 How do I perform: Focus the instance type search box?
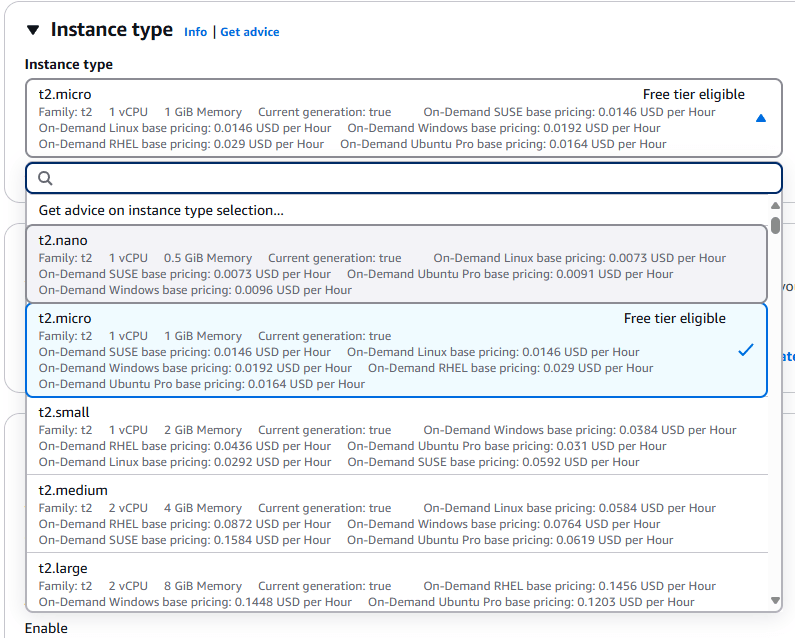[404, 178]
